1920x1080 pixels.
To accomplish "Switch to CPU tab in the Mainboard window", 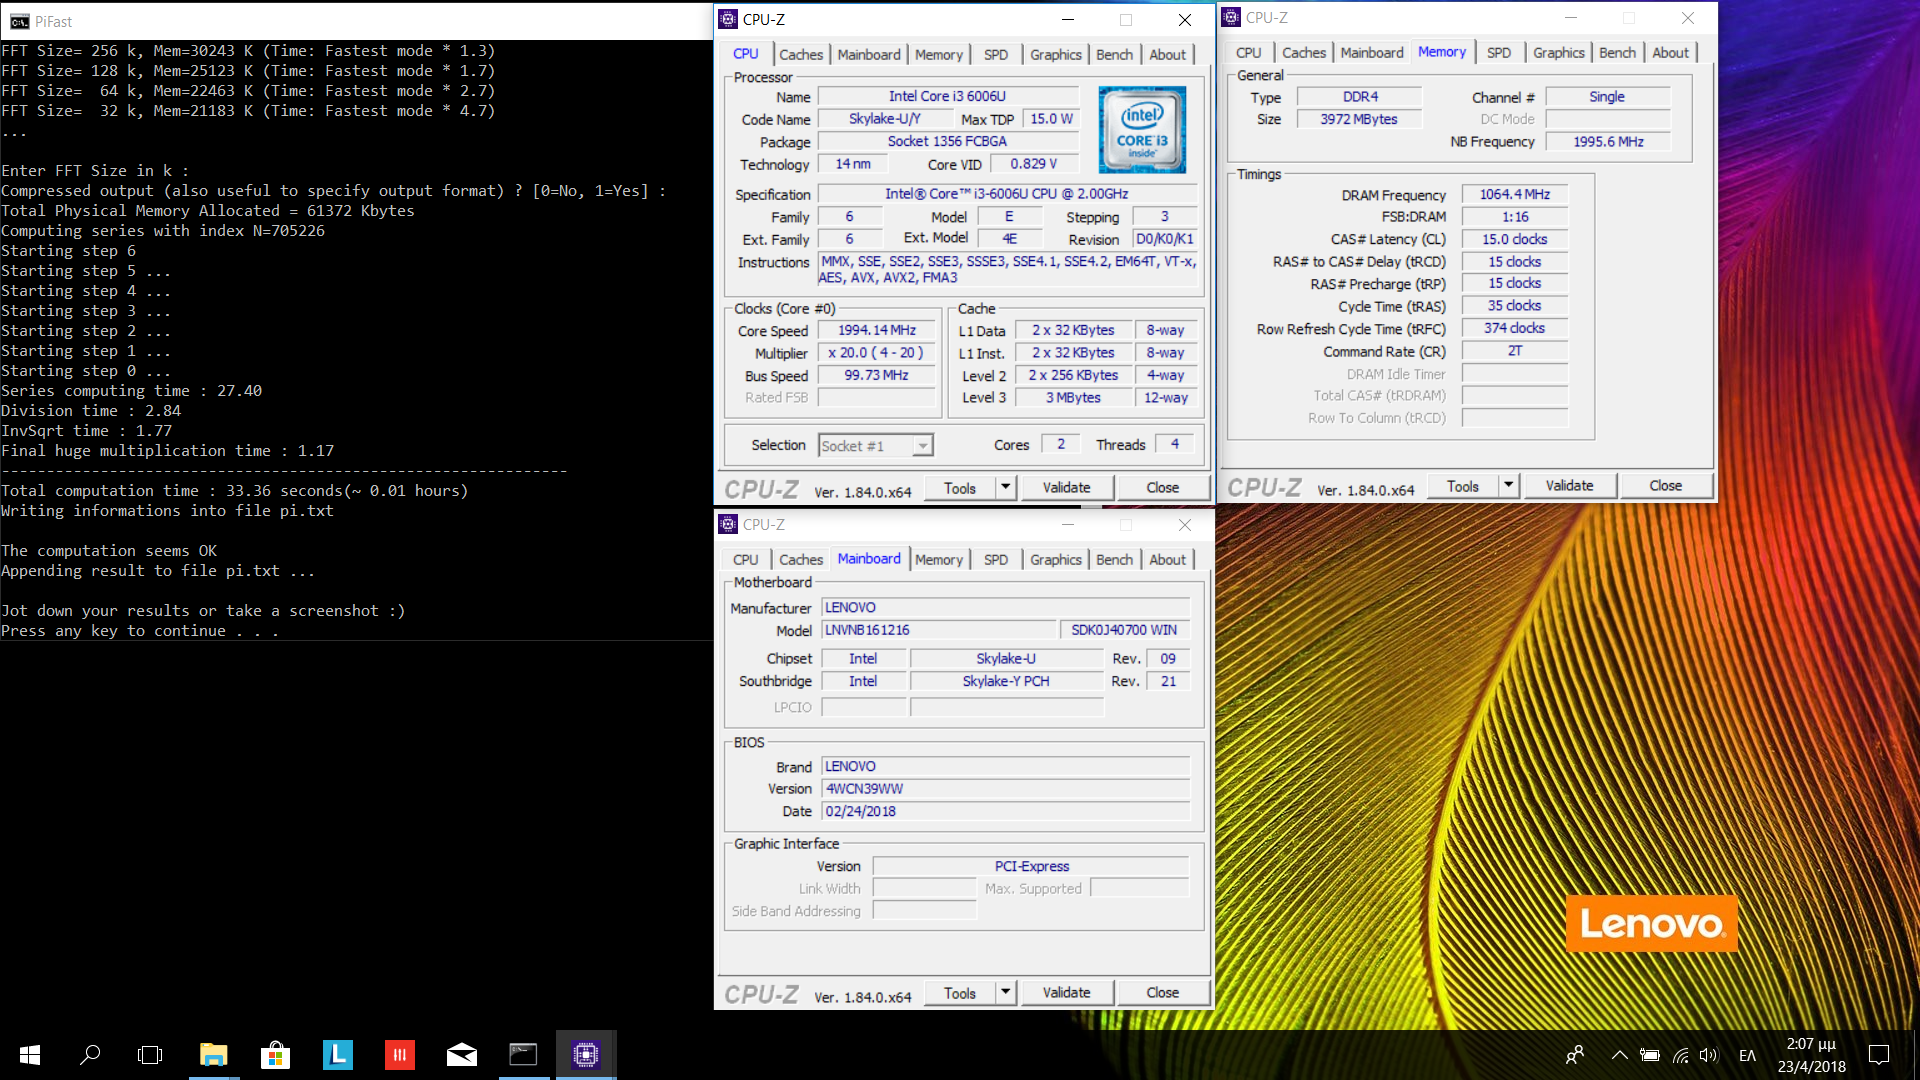I will tap(746, 560).
